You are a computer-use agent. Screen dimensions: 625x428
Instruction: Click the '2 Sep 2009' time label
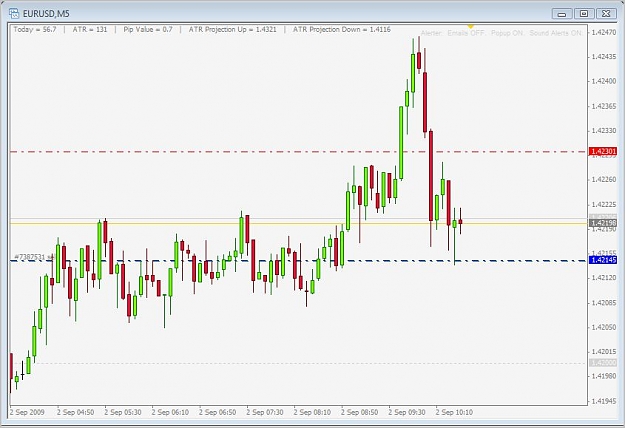coord(27,412)
